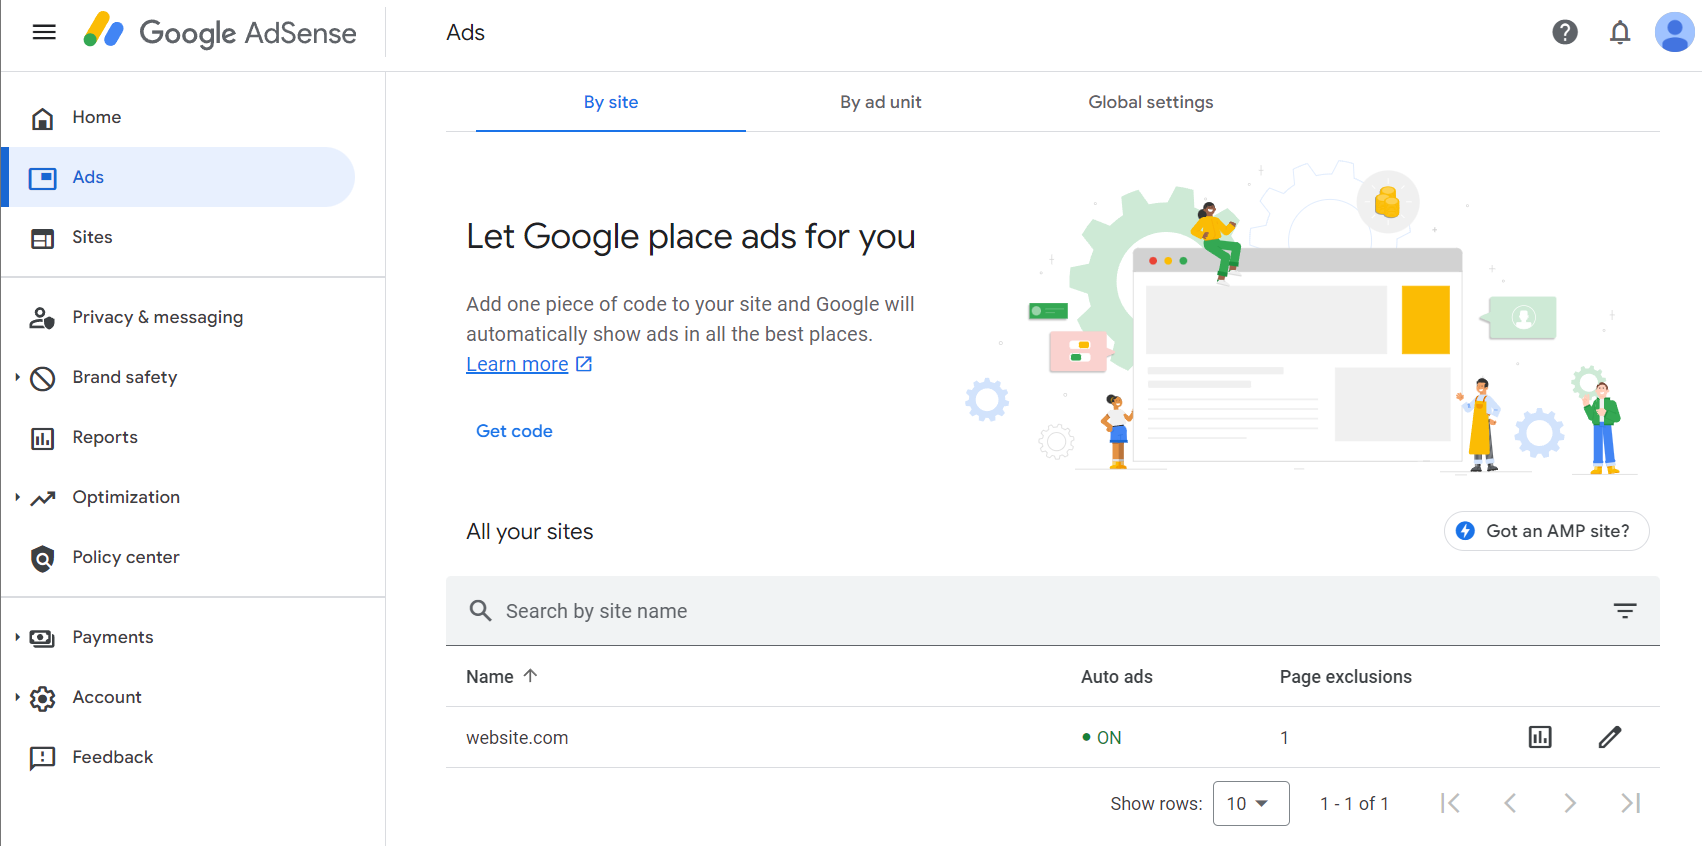
Task: Open the sites filter icon
Action: (x=1625, y=610)
